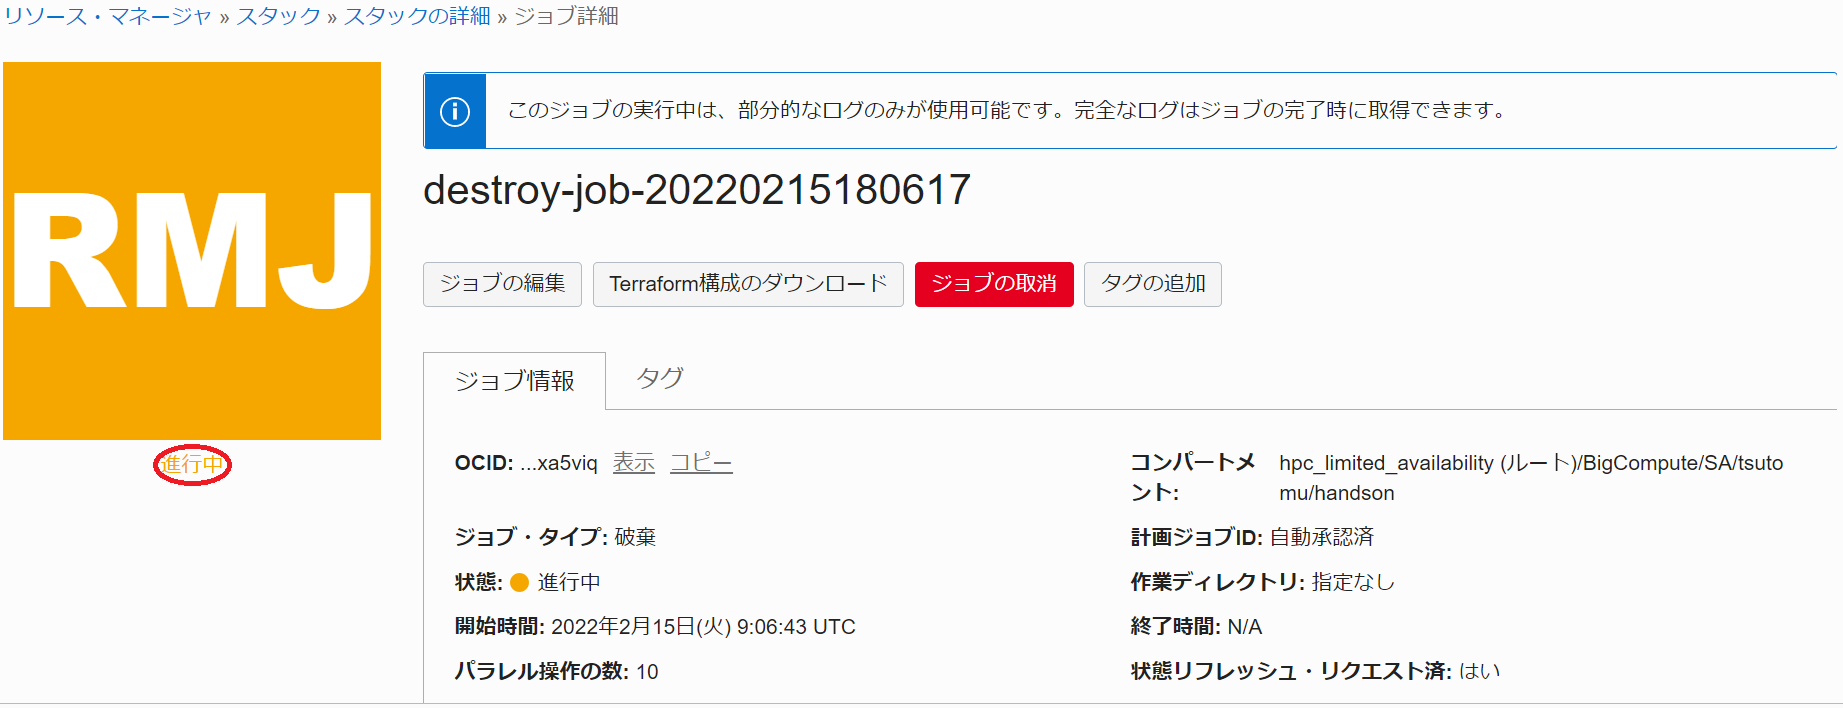Click the タグの追加 button
The image size is (1843, 708).
[1152, 284]
